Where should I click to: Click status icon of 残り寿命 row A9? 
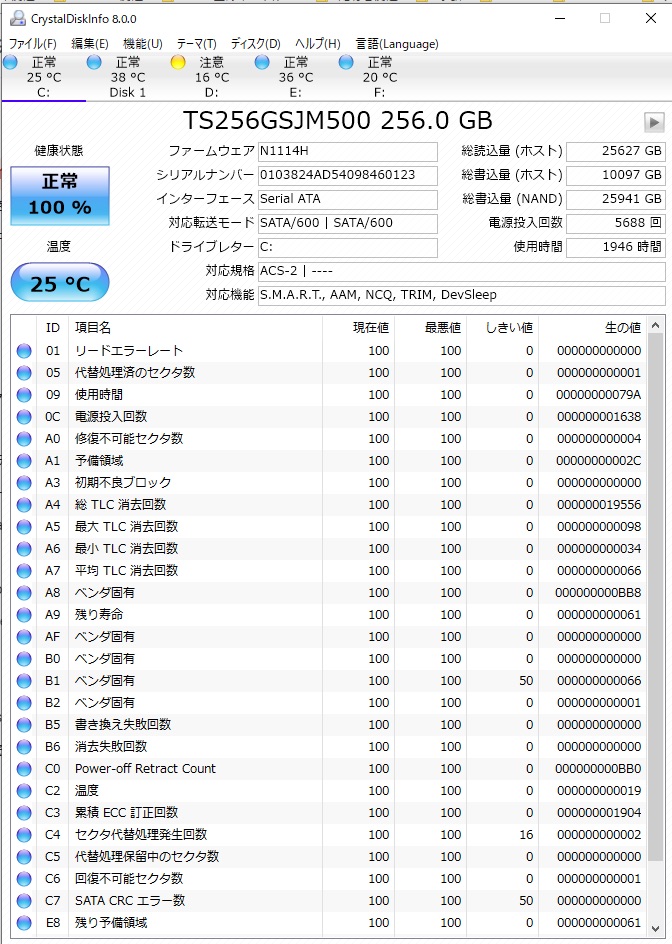[x=24, y=615]
